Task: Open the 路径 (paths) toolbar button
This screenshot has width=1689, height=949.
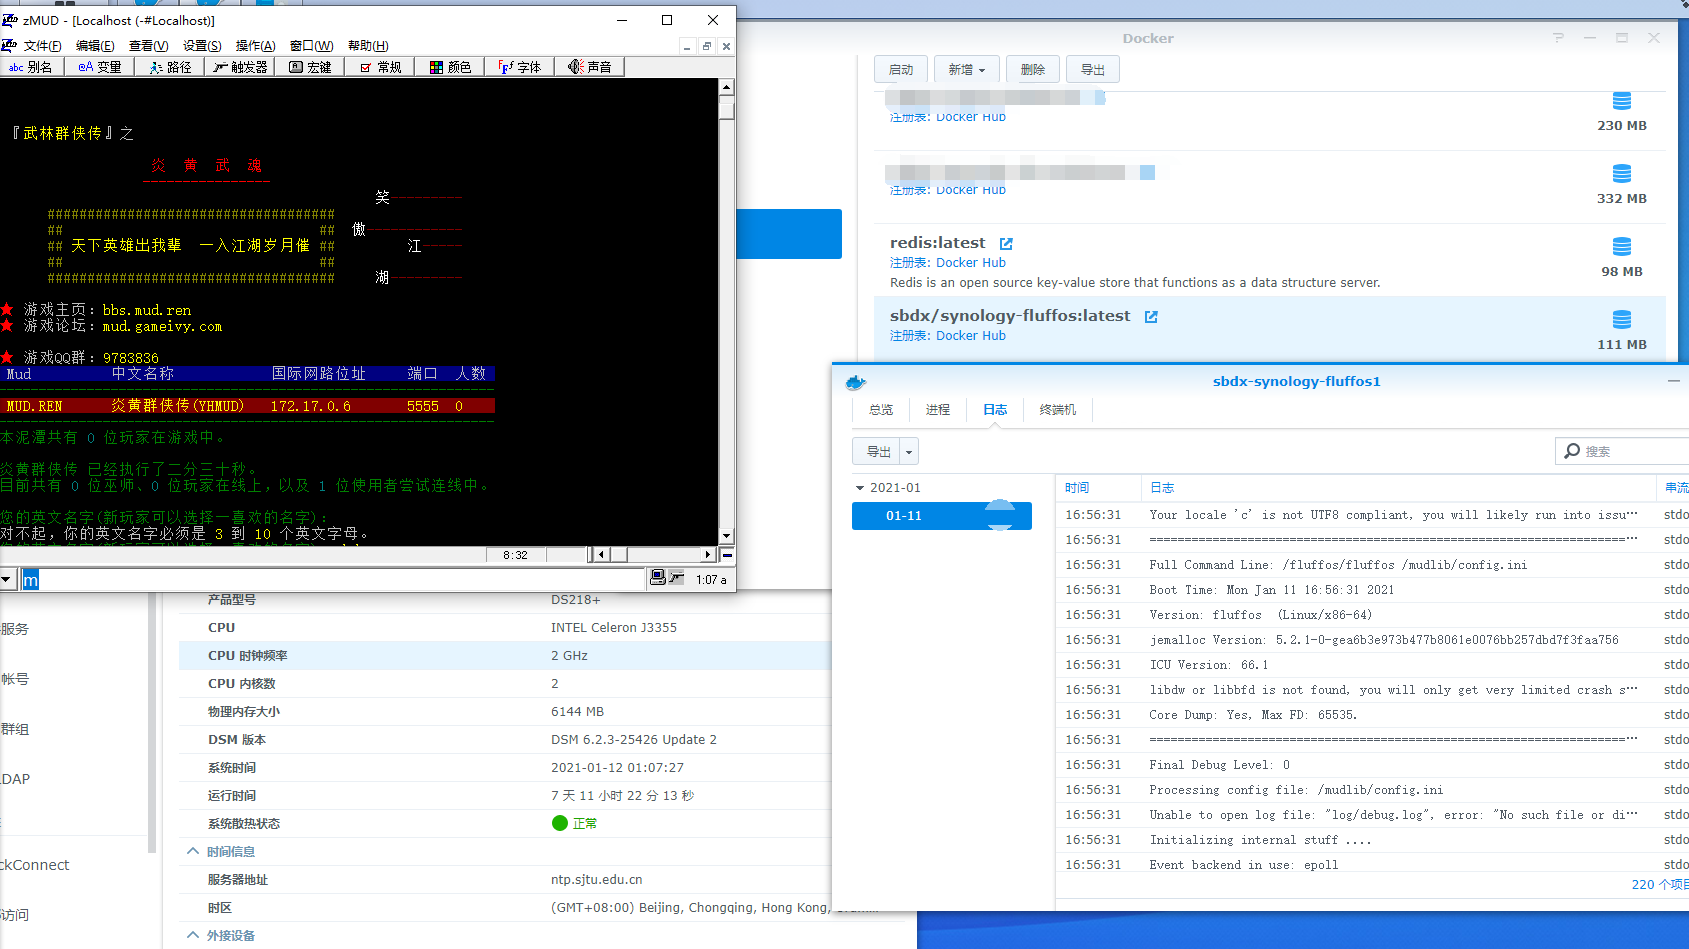Action: coord(170,67)
